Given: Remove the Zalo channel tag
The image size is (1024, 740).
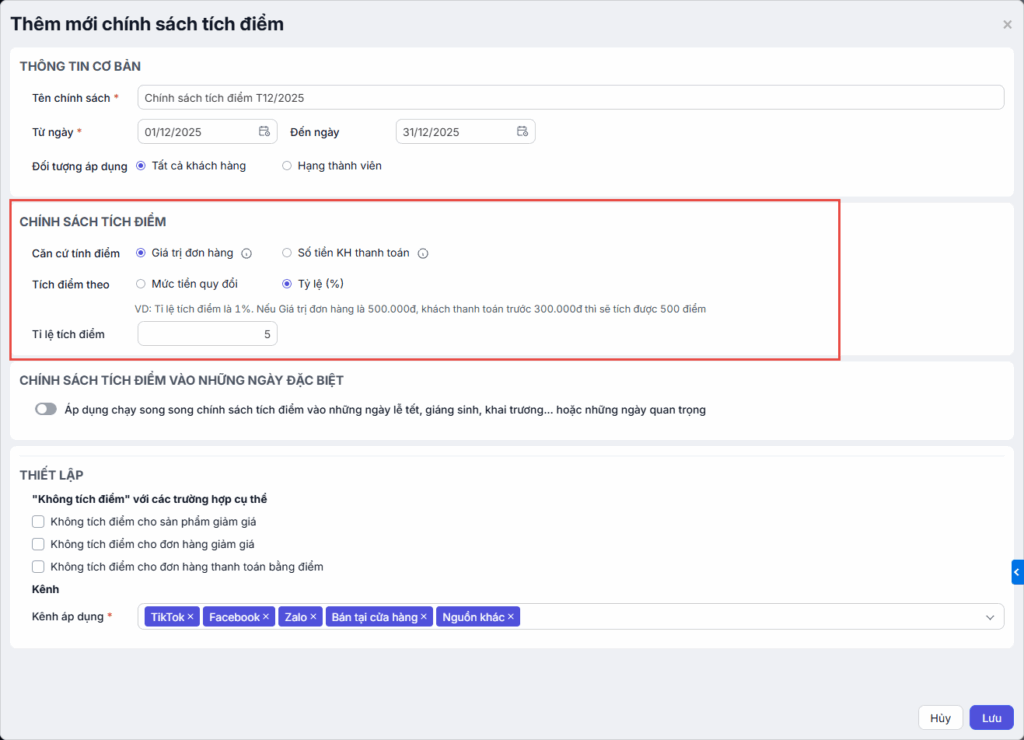Looking at the screenshot, I should [x=313, y=617].
